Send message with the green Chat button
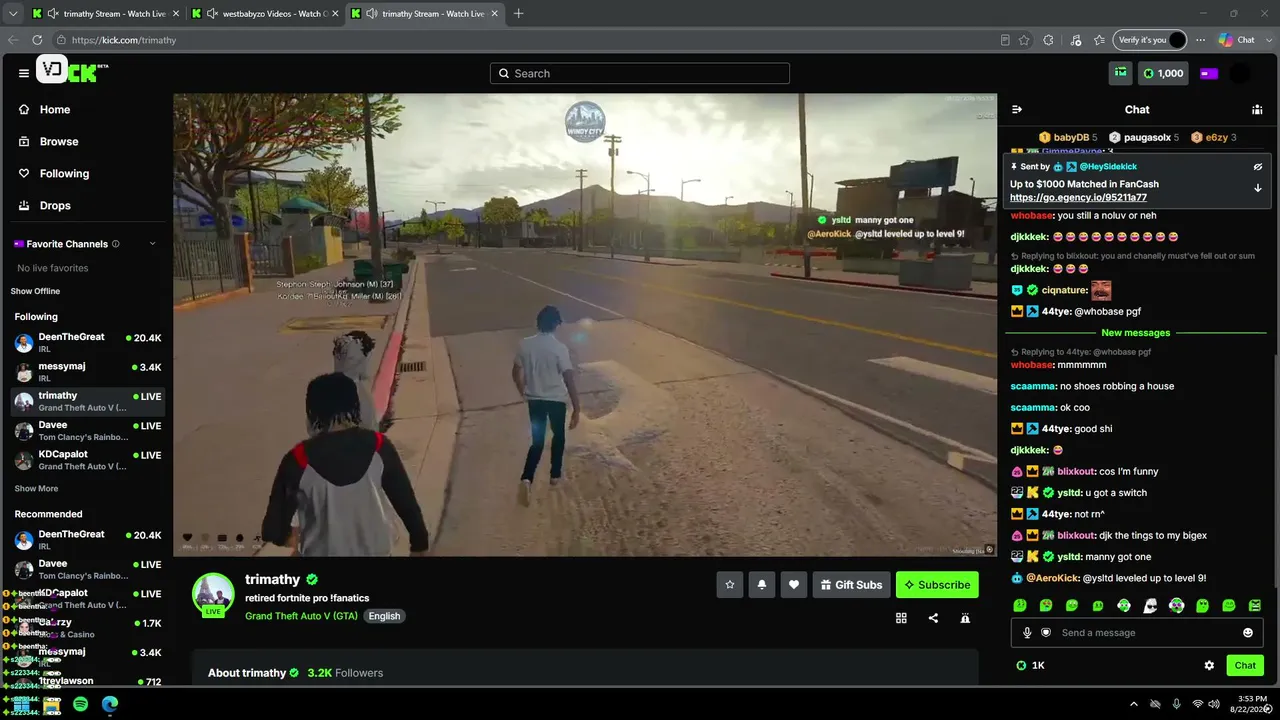Screen dimensions: 1280x720 coord(1245,665)
